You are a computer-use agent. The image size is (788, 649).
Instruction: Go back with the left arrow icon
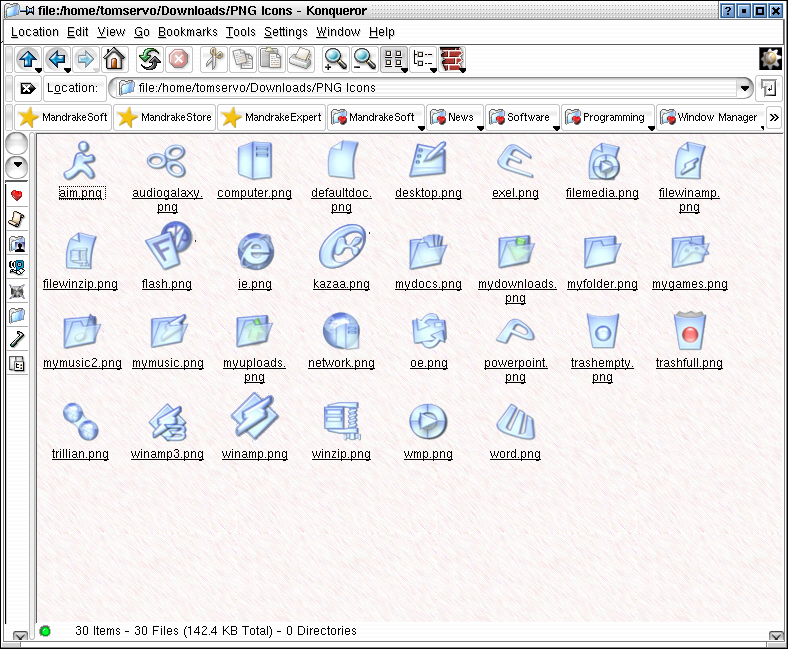[x=57, y=59]
